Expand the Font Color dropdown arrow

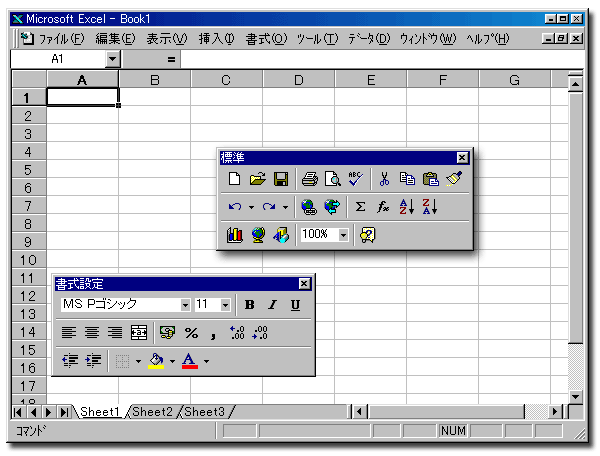[206, 361]
